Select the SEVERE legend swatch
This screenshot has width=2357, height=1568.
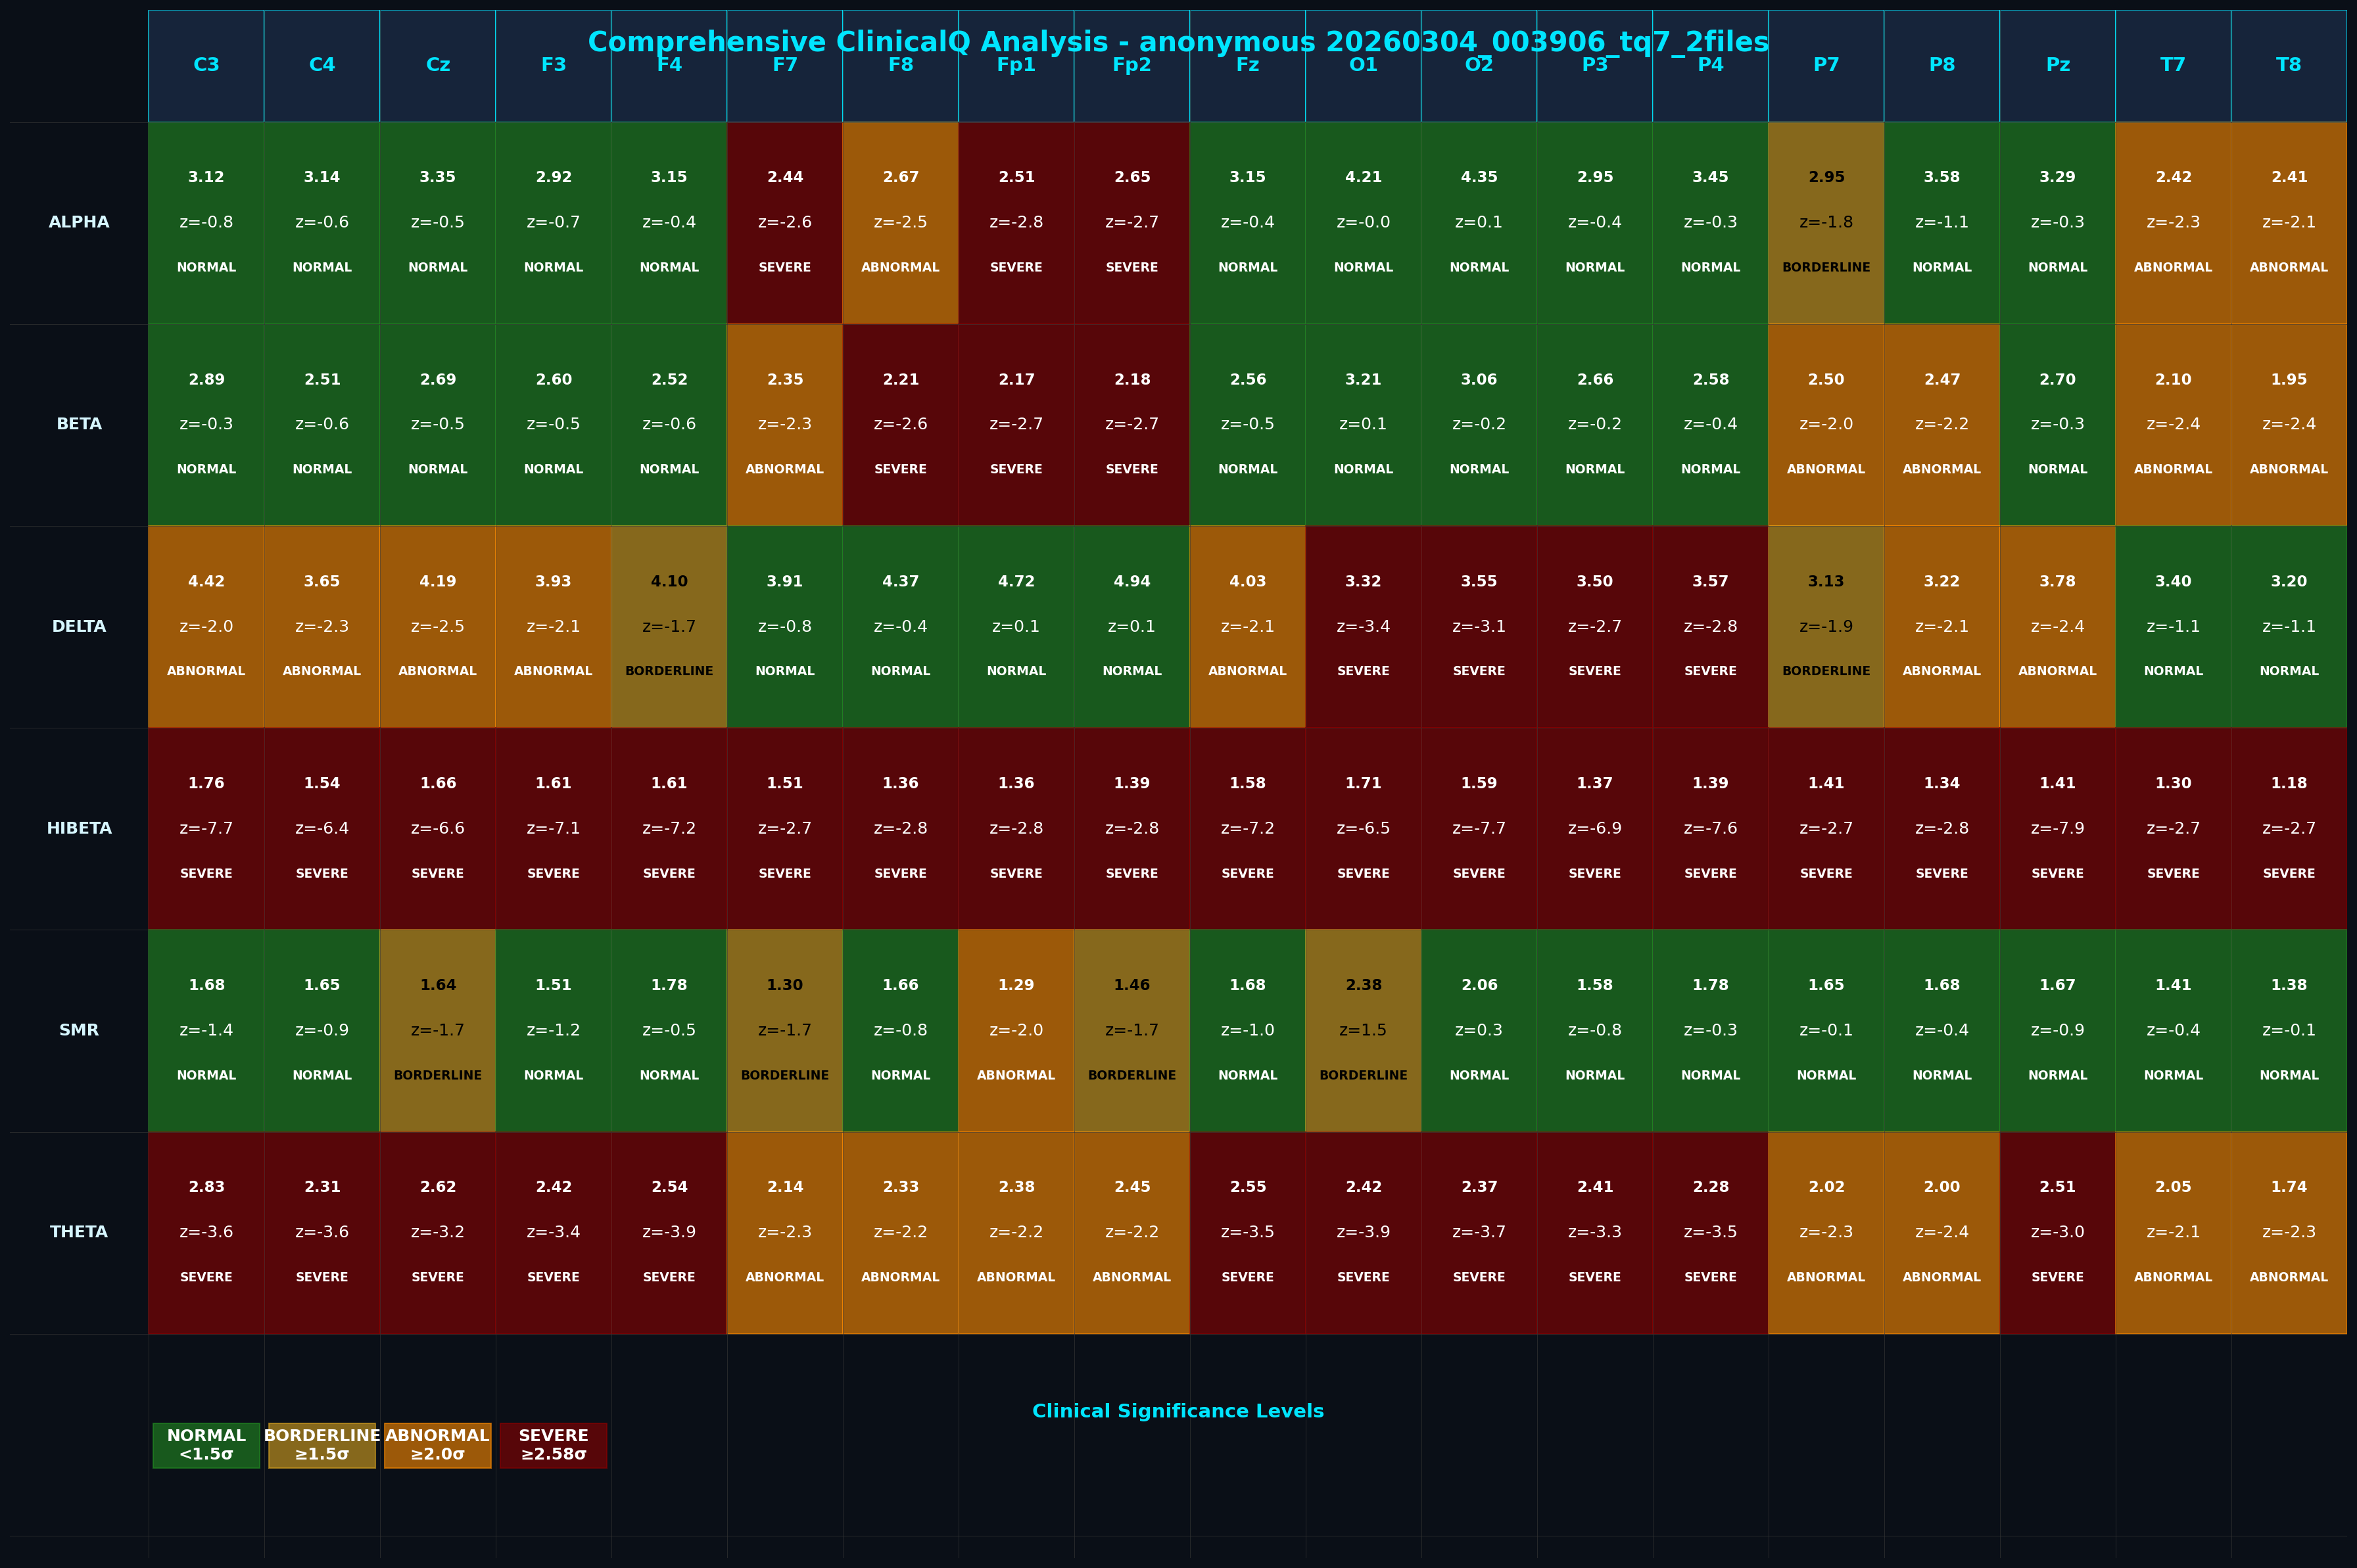[553, 1445]
